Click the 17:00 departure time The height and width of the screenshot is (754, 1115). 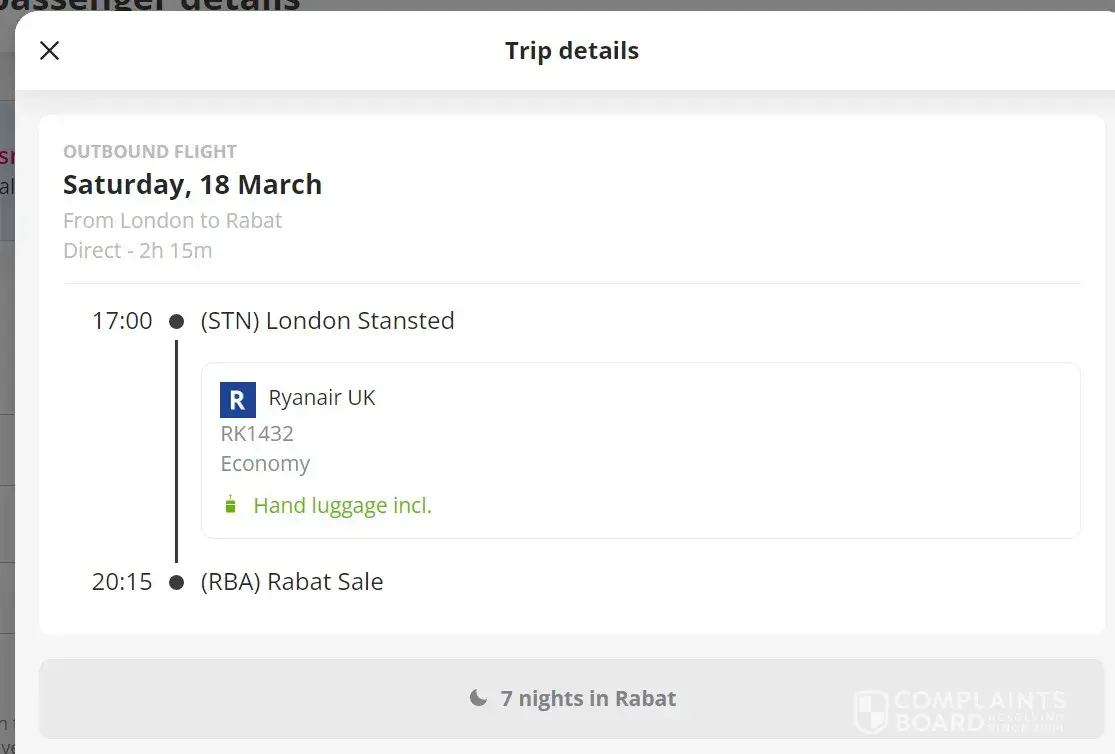click(122, 321)
